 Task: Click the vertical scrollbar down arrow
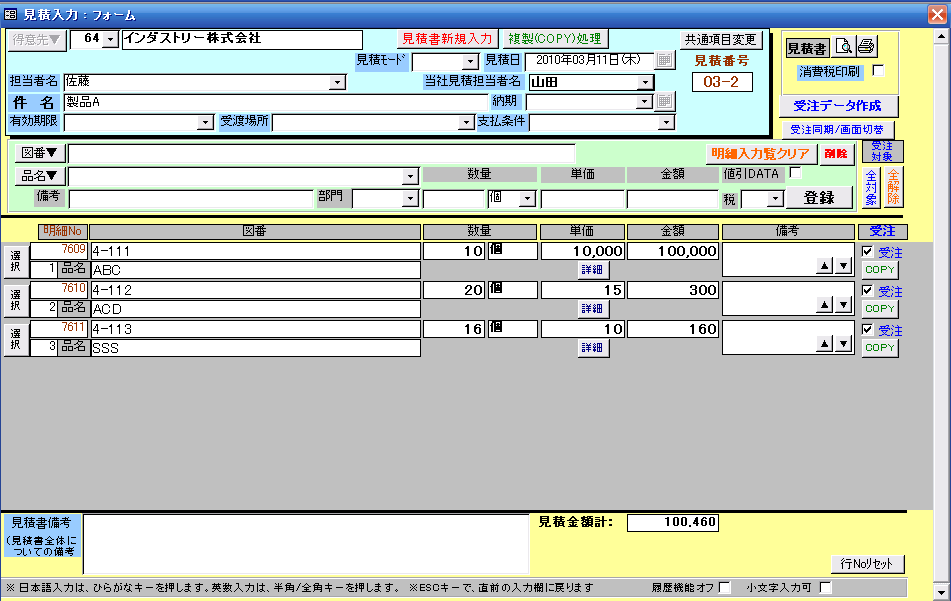coord(941,592)
